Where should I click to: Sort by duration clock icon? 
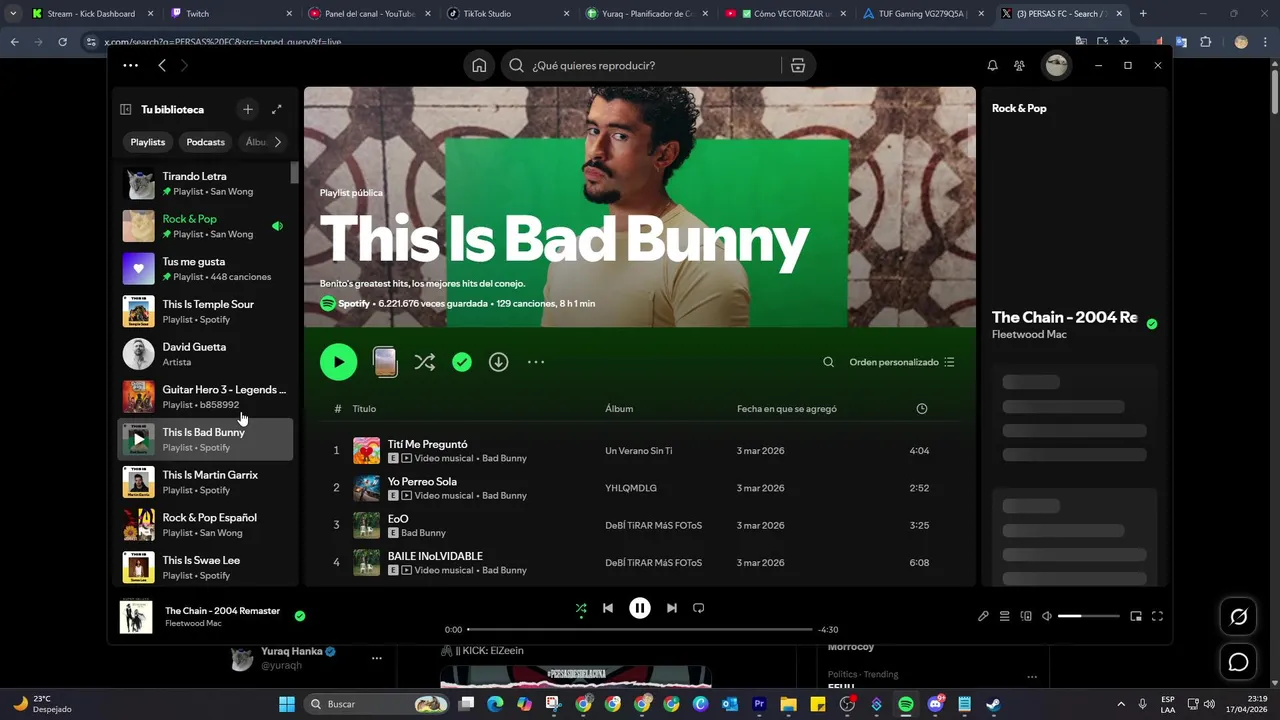(x=922, y=408)
